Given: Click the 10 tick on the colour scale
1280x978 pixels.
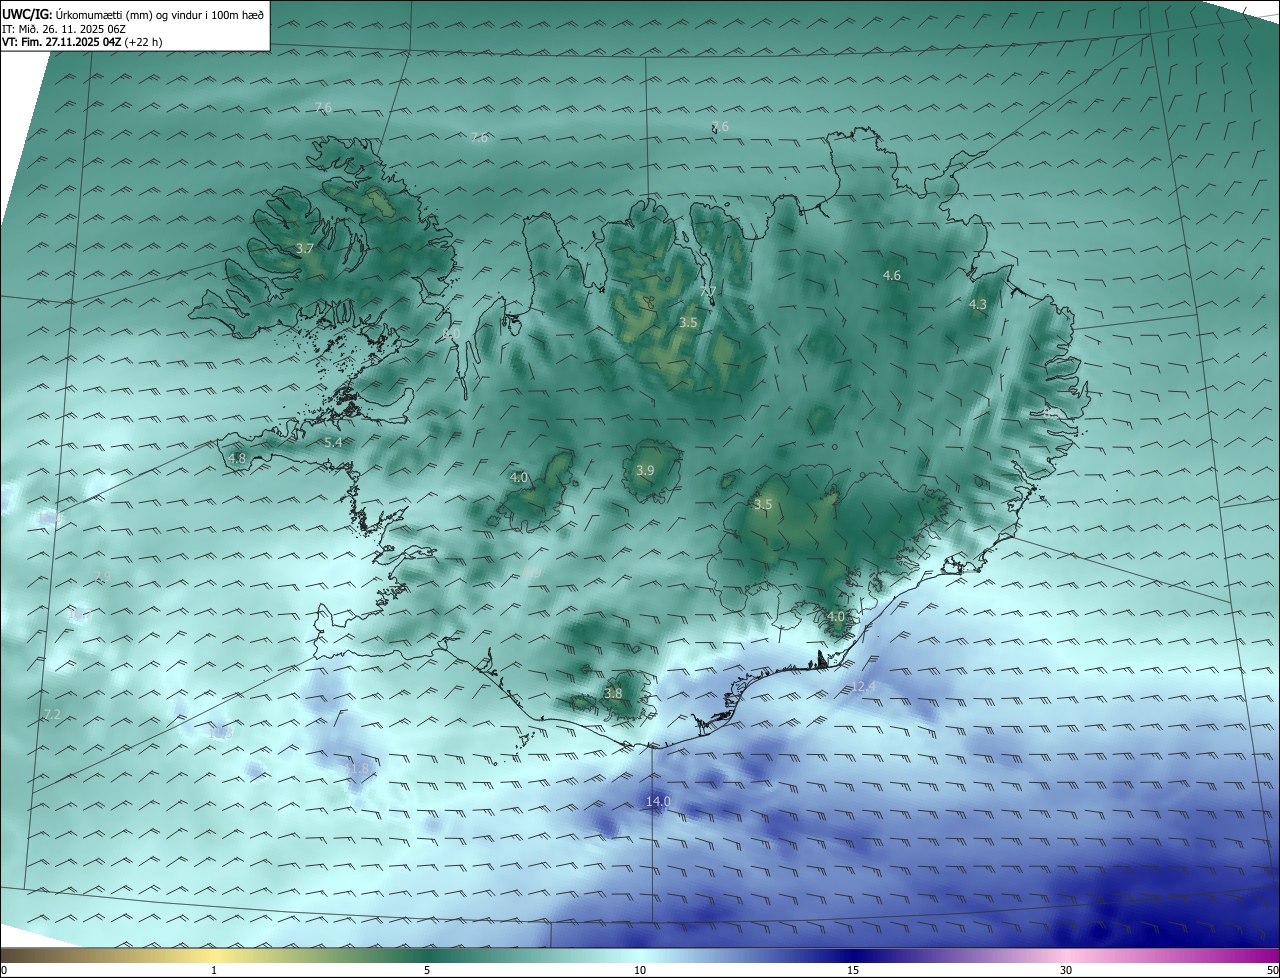Looking at the screenshot, I should (x=640, y=970).
